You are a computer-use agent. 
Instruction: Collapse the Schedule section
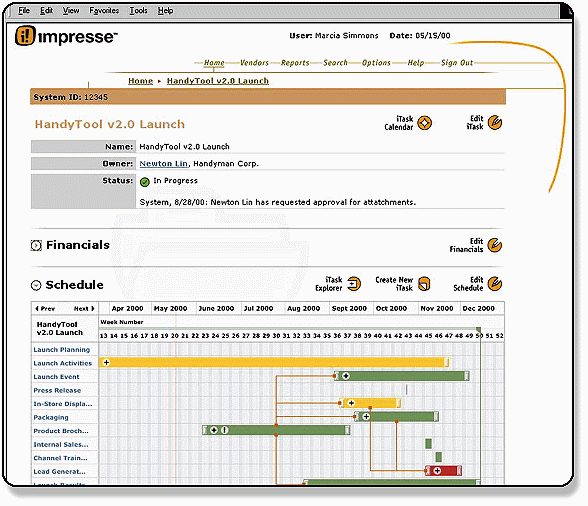click(x=36, y=285)
